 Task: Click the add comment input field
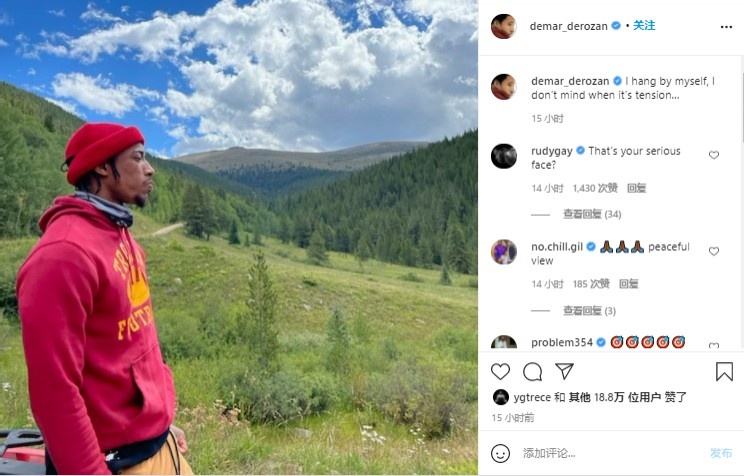pyautogui.click(x=612, y=453)
